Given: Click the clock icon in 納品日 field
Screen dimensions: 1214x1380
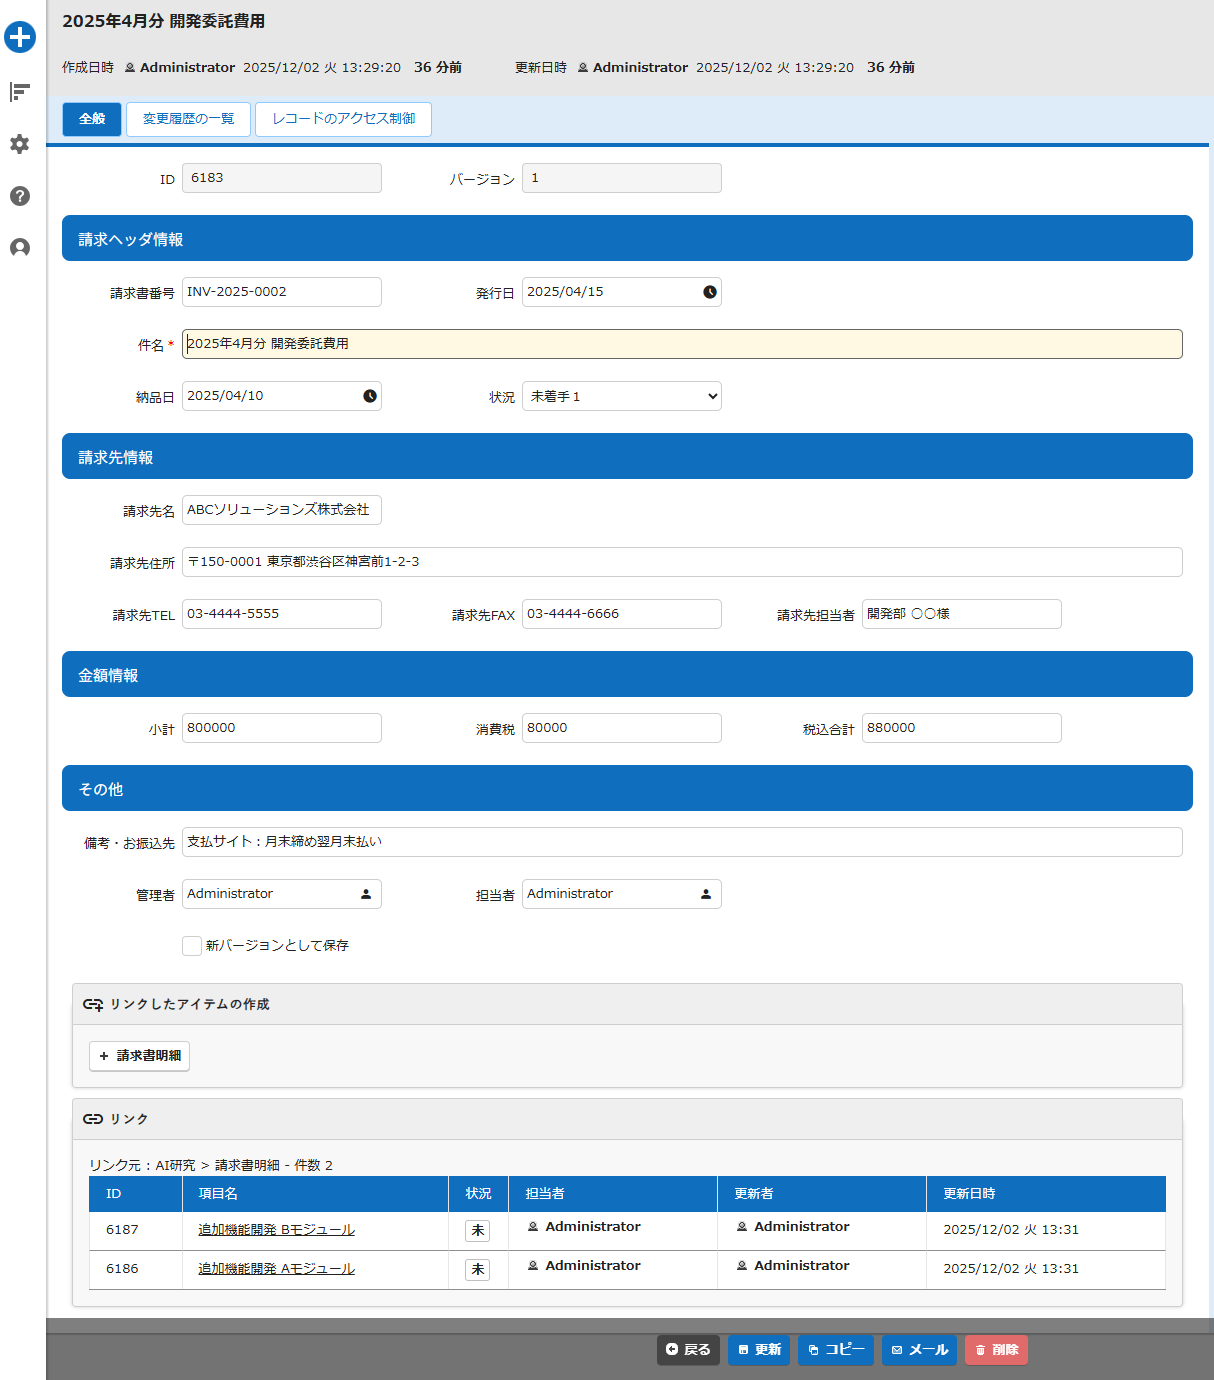Looking at the screenshot, I should tap(370, 396).
